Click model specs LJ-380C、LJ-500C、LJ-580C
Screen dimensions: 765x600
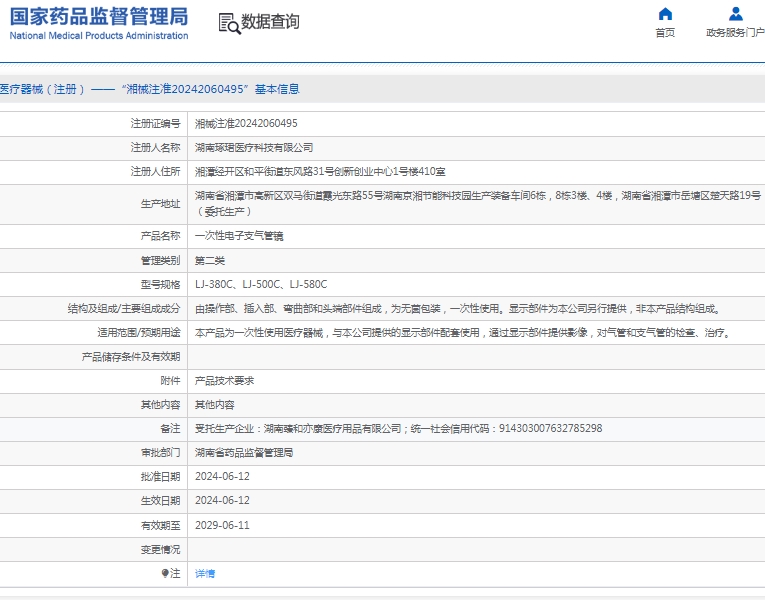point(261,284)
